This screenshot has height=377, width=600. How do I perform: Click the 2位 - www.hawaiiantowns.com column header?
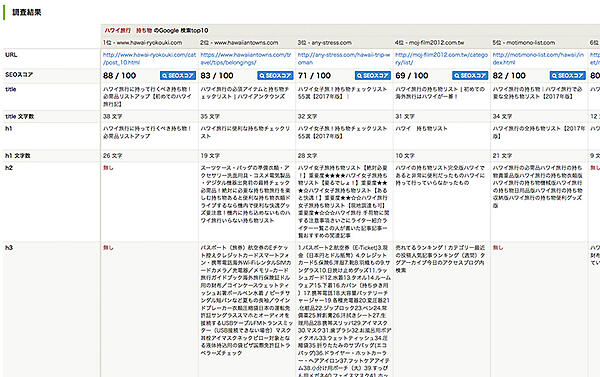coord(239,42)
